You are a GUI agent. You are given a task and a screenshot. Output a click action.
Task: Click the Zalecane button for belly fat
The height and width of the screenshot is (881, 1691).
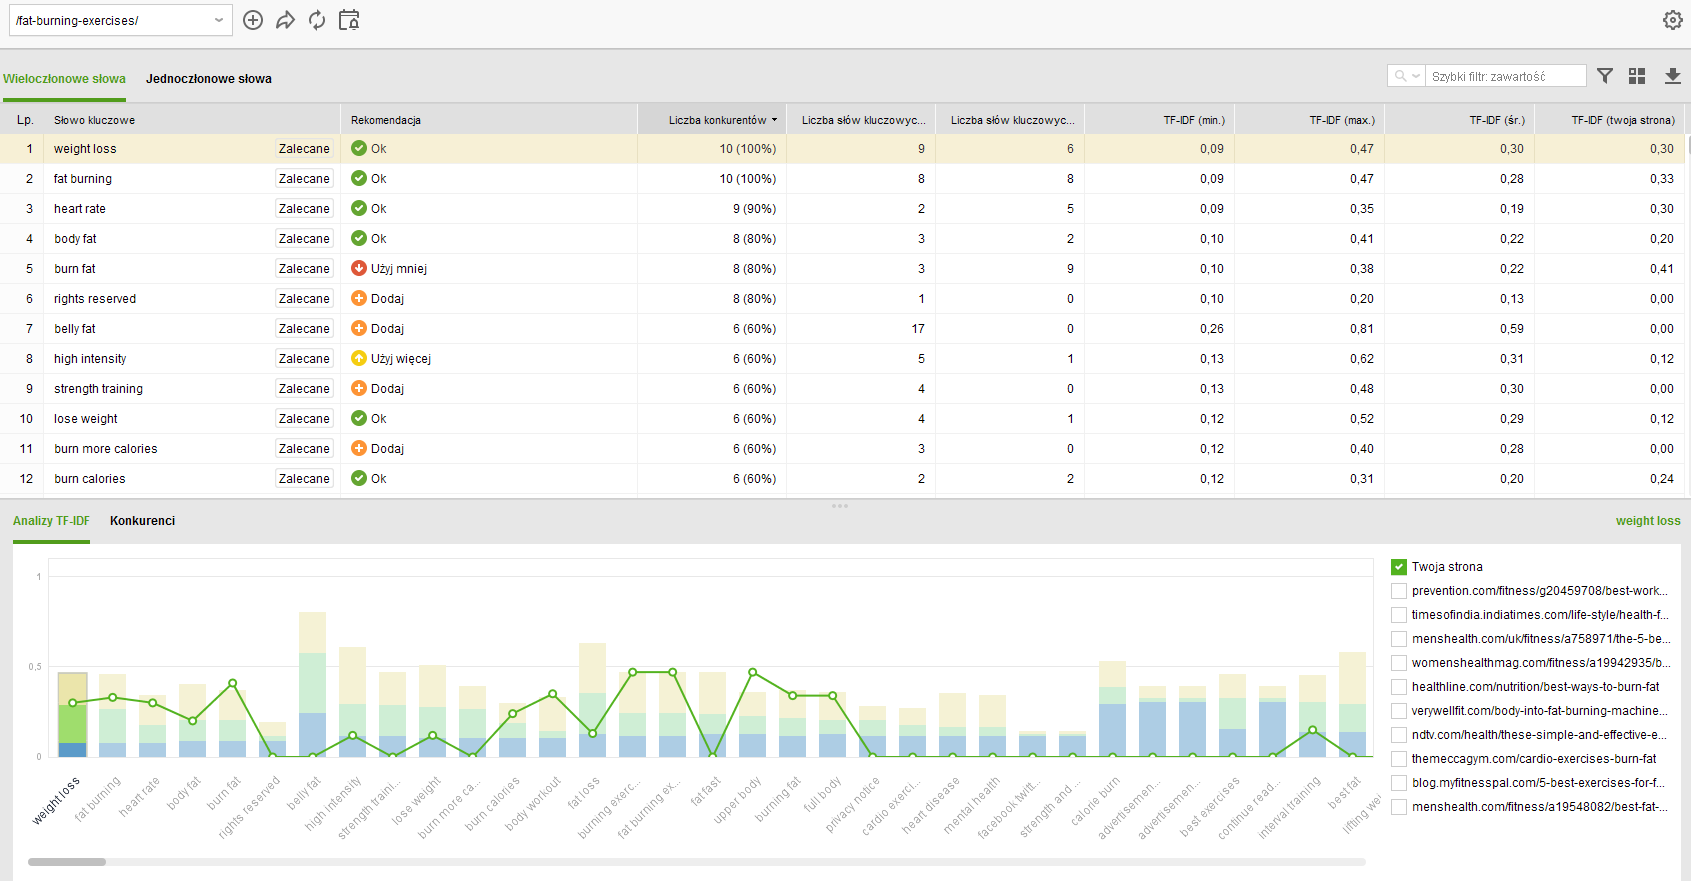pyautogui.click(x=304, y=329)
